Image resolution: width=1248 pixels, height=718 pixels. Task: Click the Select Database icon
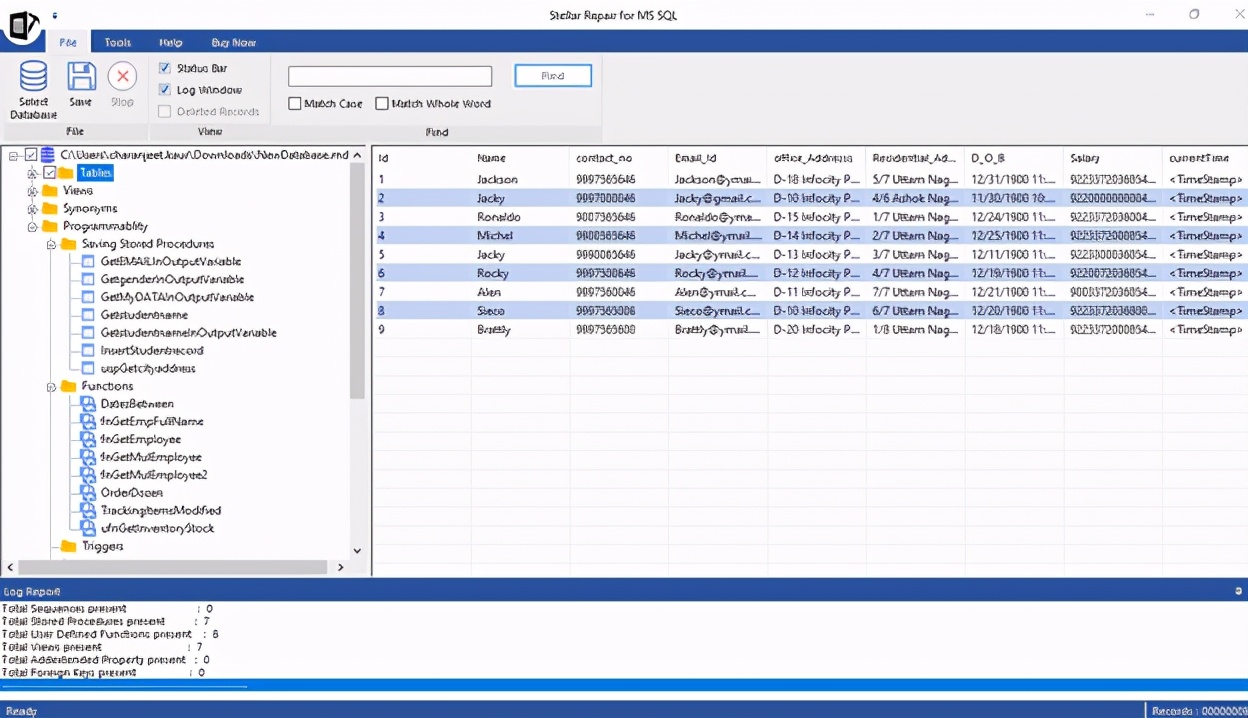click(x=33, y=77)
